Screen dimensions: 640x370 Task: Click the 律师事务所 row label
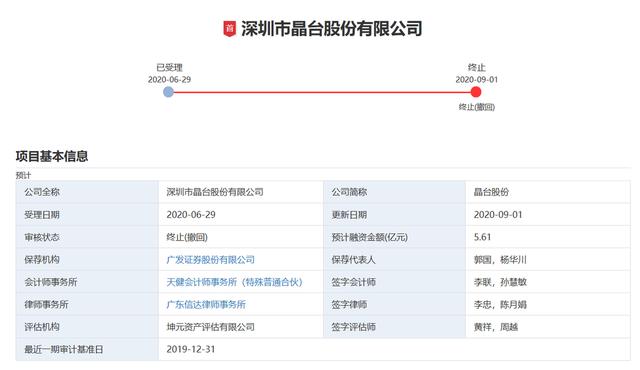[x=47, y=304]
